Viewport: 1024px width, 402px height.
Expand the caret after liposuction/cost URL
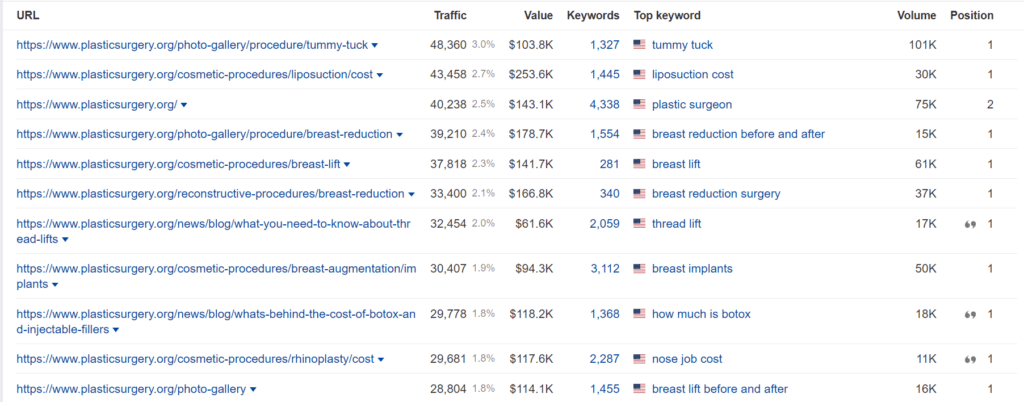[379, 76]
